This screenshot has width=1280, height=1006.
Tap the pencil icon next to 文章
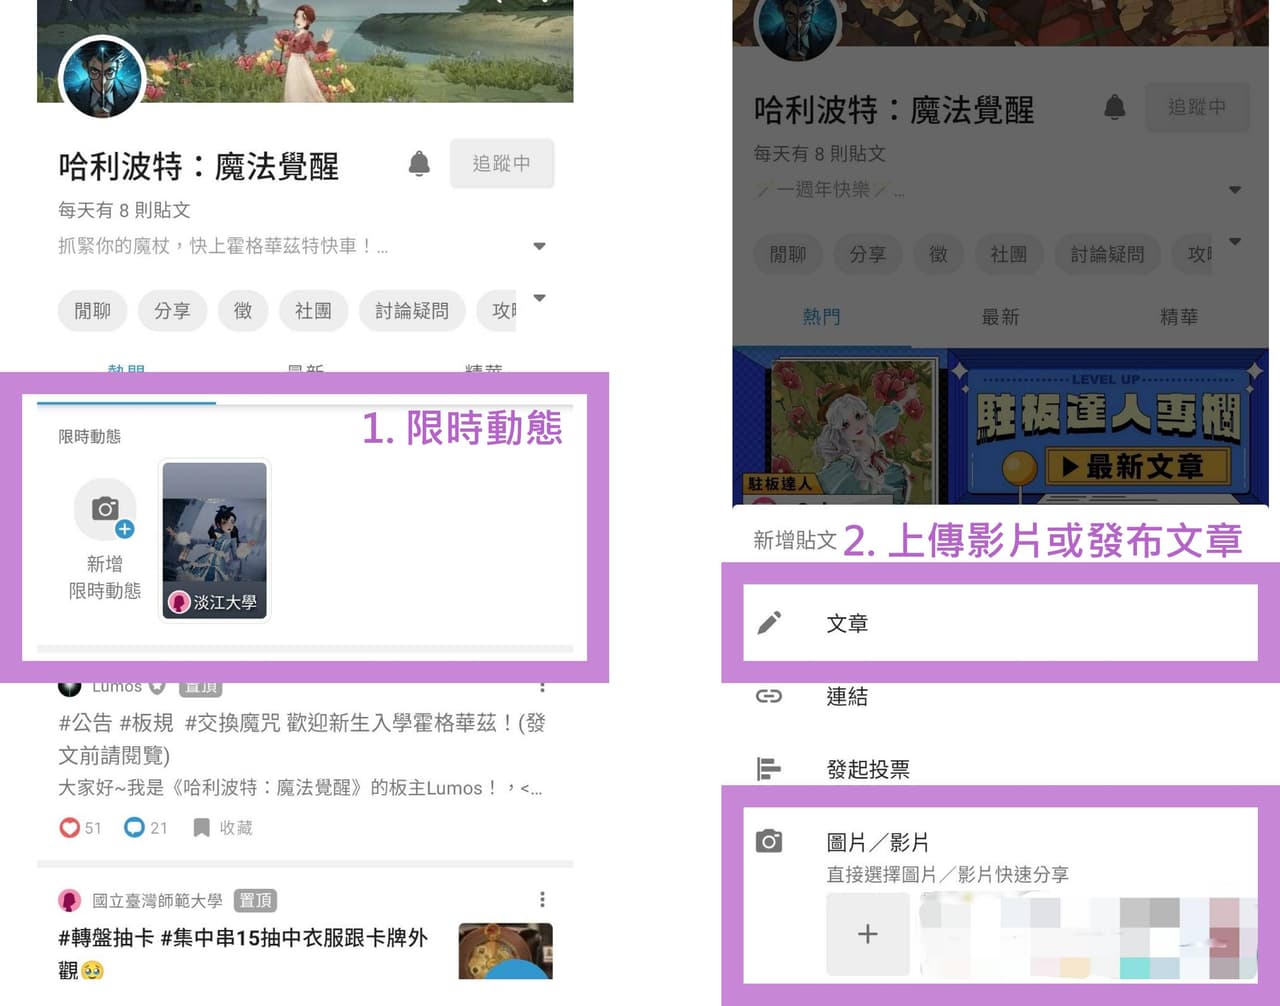(769, 623)
